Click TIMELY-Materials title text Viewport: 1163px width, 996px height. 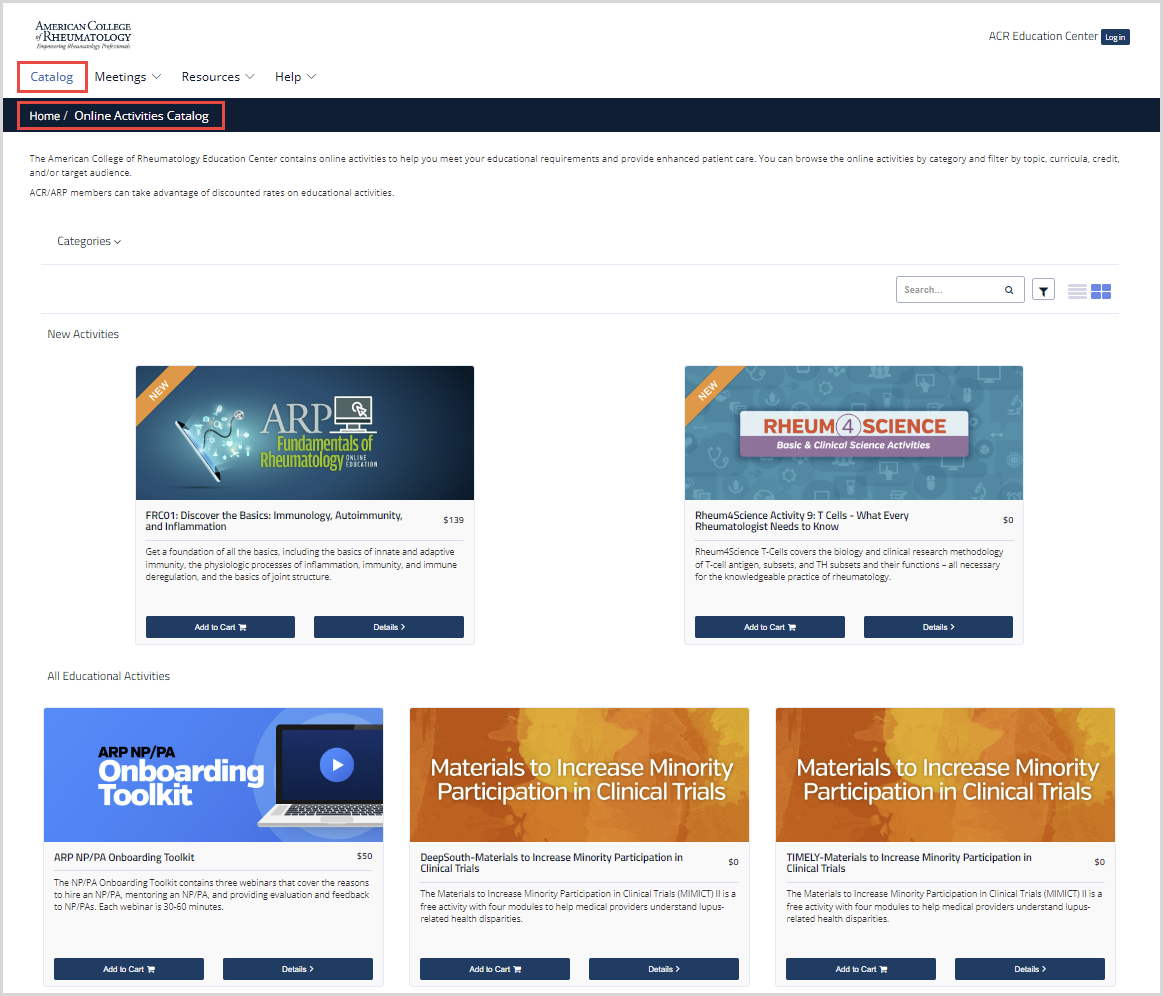pyautogui.click(x=909, y=863)
